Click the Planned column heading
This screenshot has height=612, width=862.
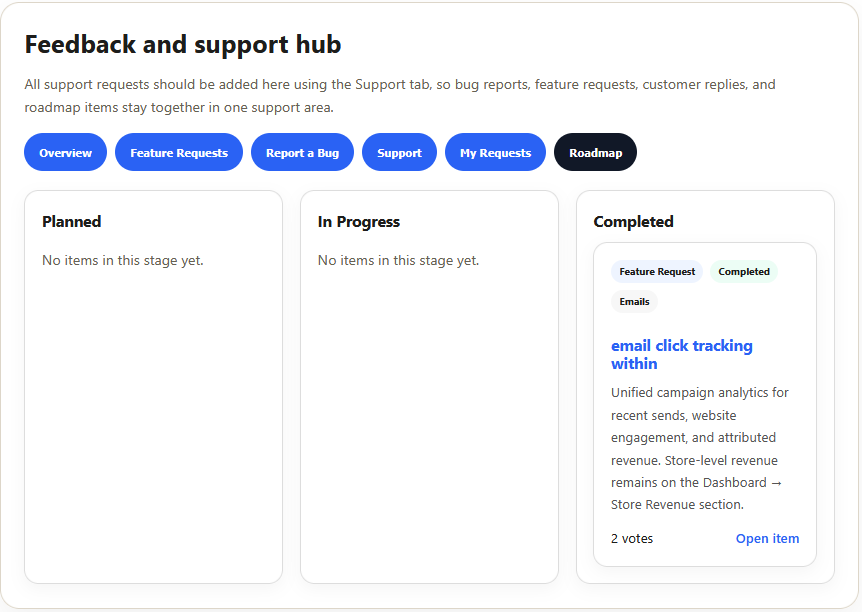coord(71,222)
